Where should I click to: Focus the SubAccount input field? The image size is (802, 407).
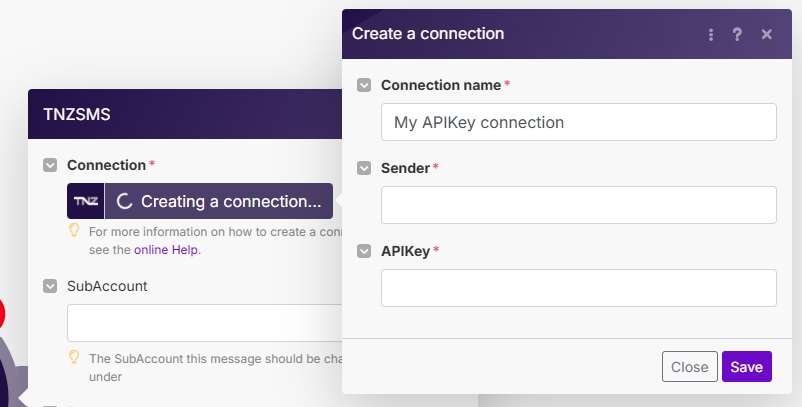click(x=205, y=323)
